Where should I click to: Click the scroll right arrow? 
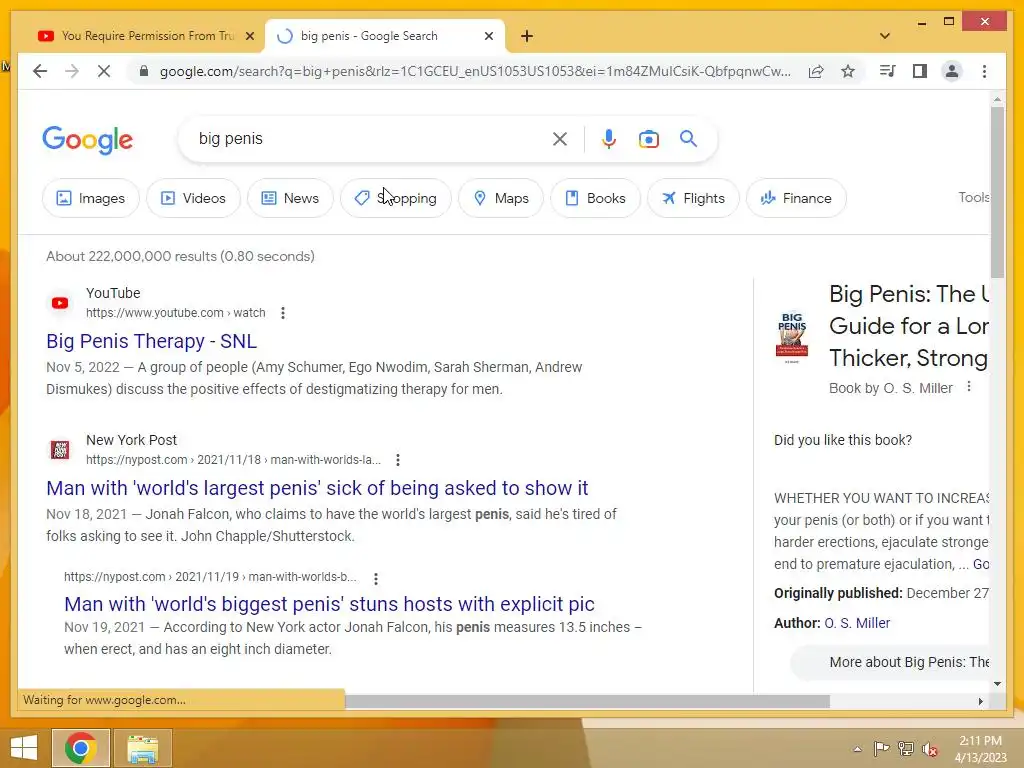pos(980,701)
